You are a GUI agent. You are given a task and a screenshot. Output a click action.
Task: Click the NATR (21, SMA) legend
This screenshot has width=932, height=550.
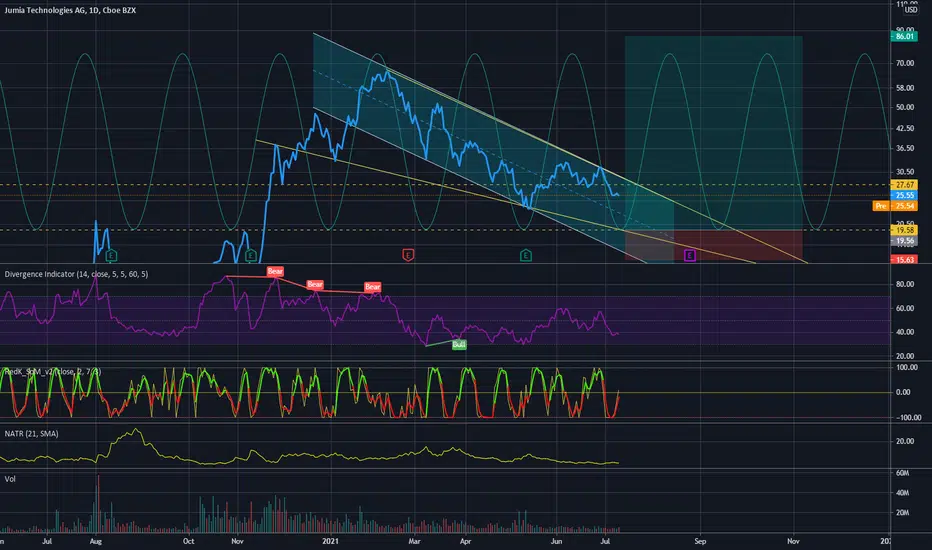32,434
